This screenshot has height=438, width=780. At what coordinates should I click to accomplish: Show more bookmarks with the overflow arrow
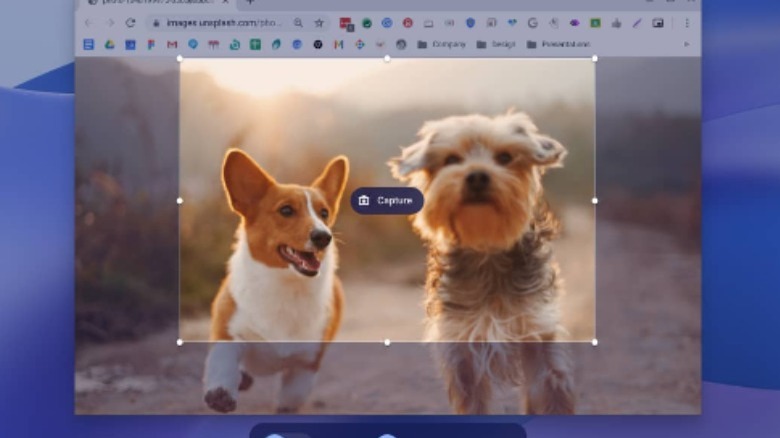[686, 44]
